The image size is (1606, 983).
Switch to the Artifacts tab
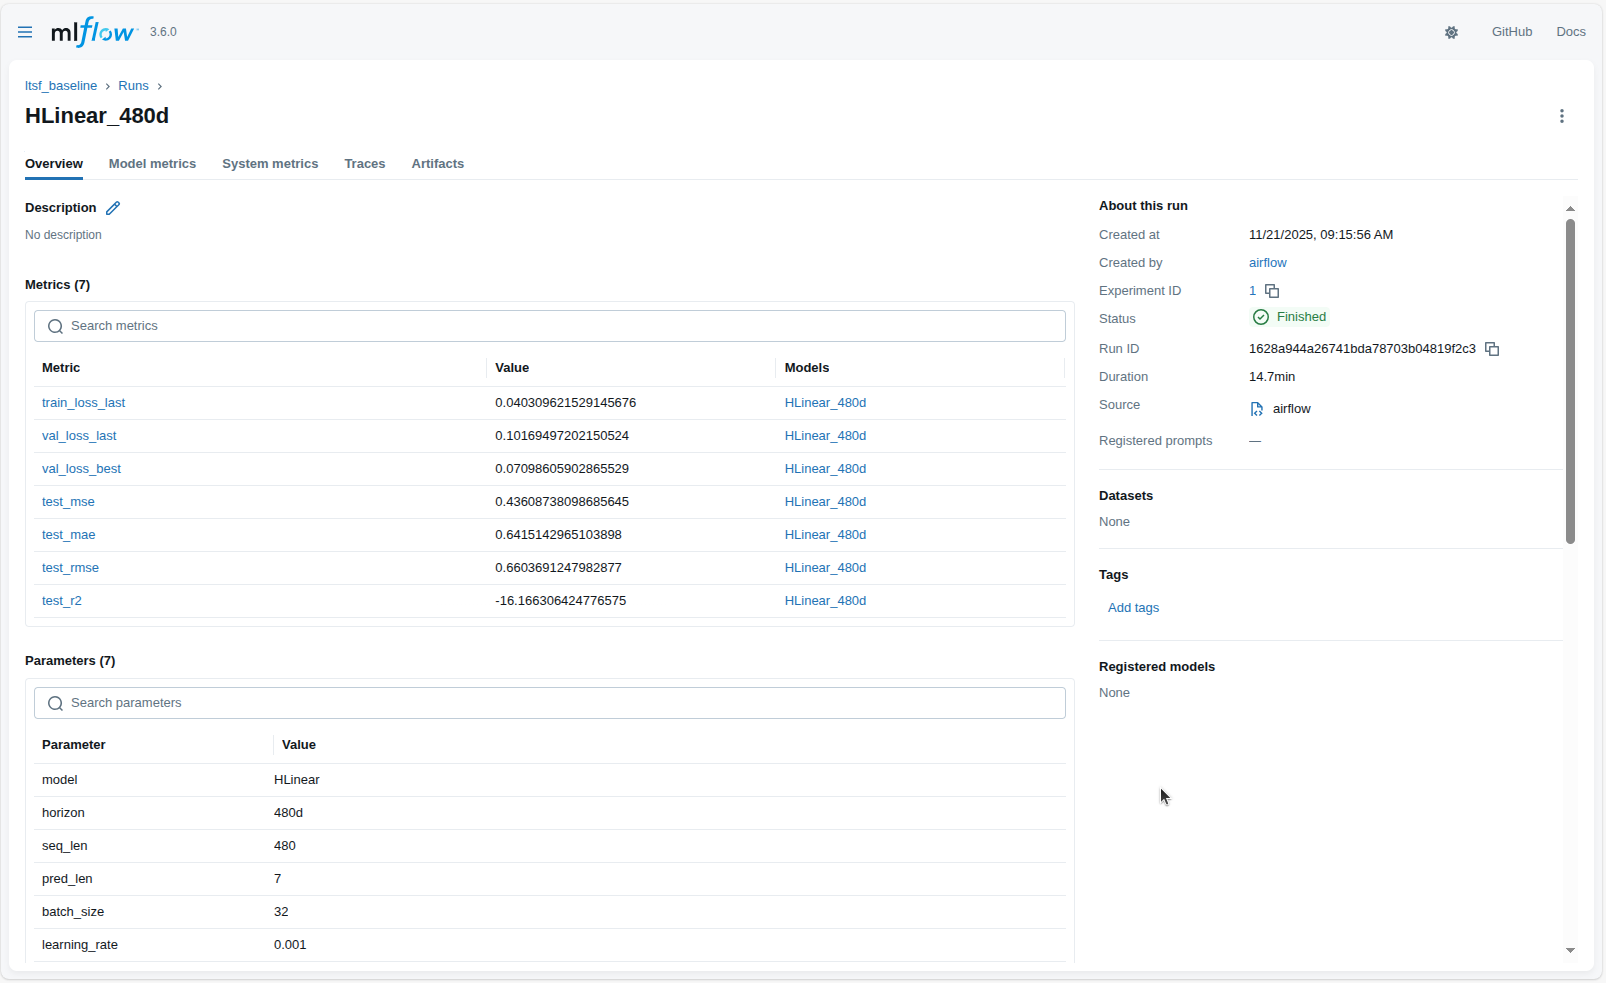tap(437, 164)
